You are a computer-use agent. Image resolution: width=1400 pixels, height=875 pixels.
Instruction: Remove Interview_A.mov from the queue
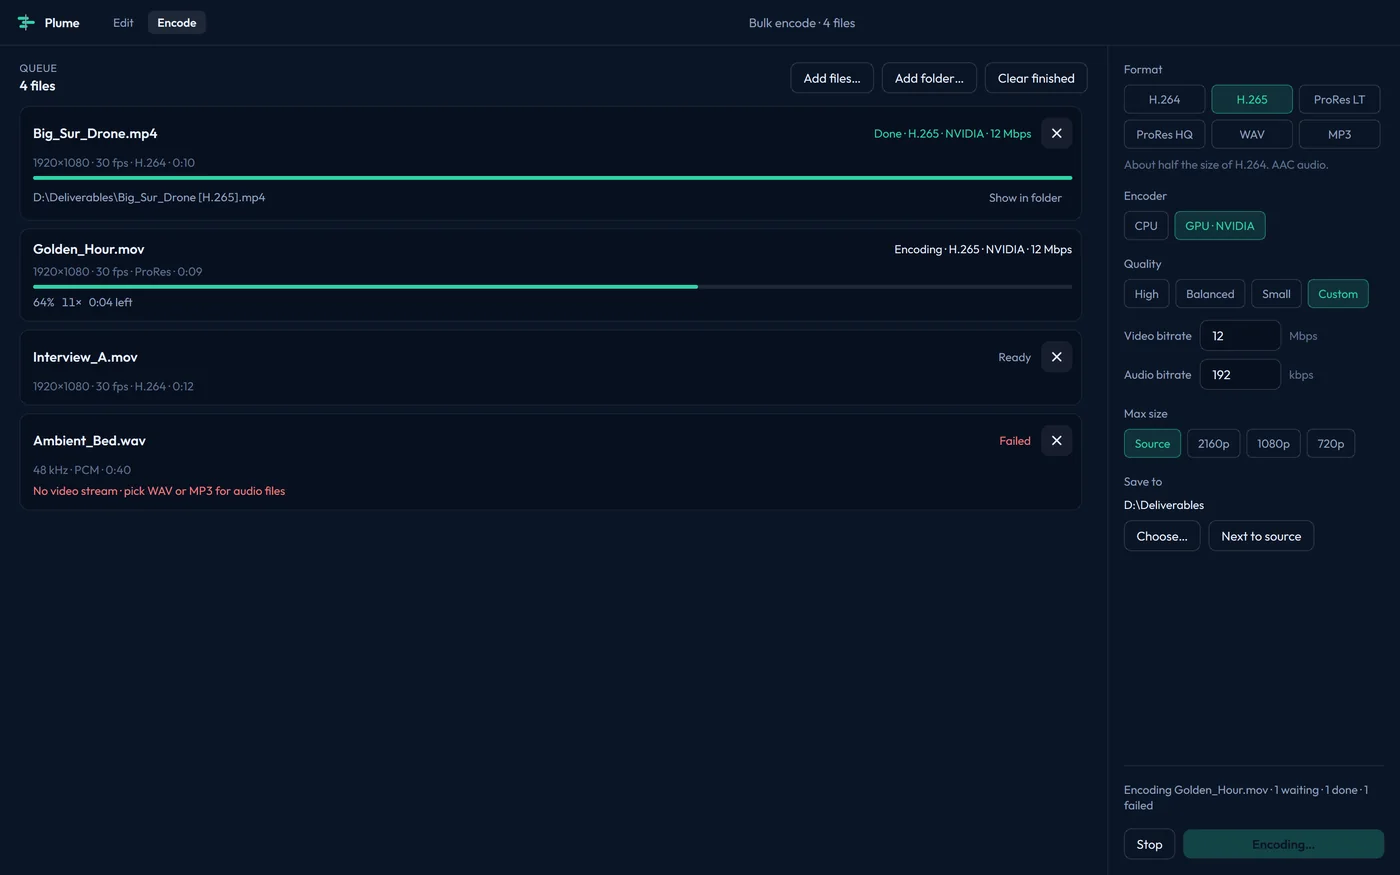tap(1056, 357)
